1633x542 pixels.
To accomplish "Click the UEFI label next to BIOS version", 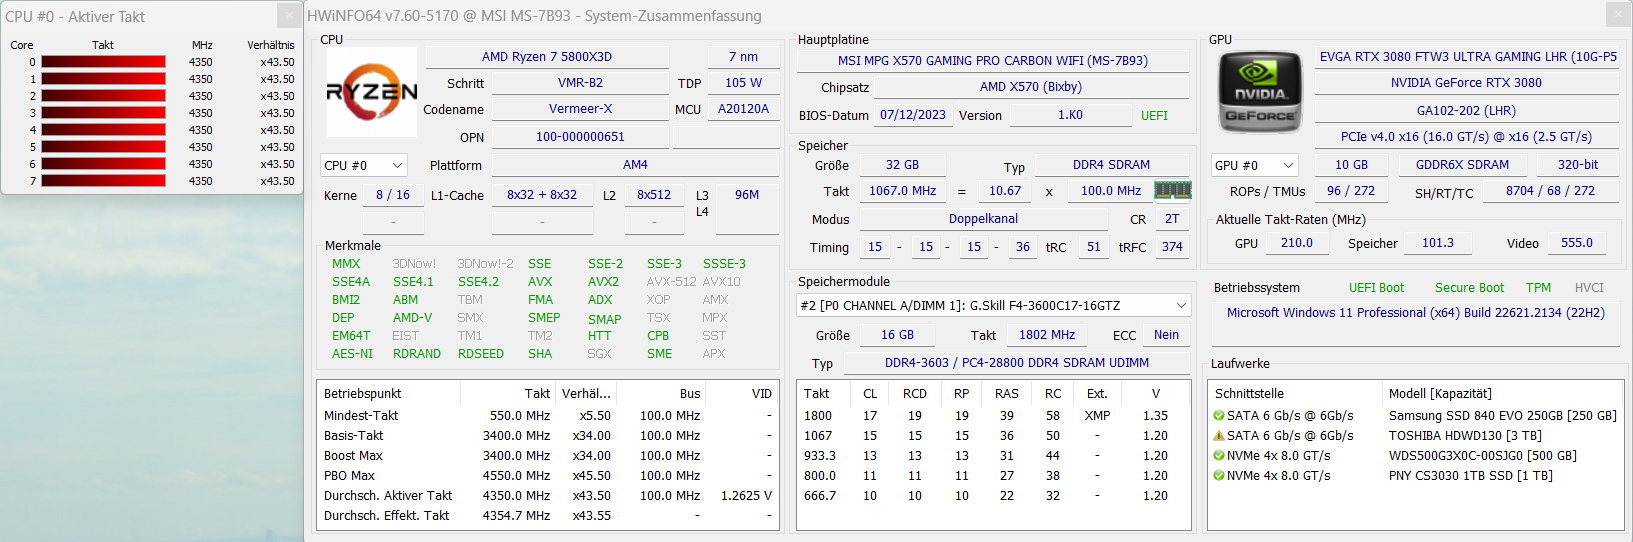I will (1154, 116).
